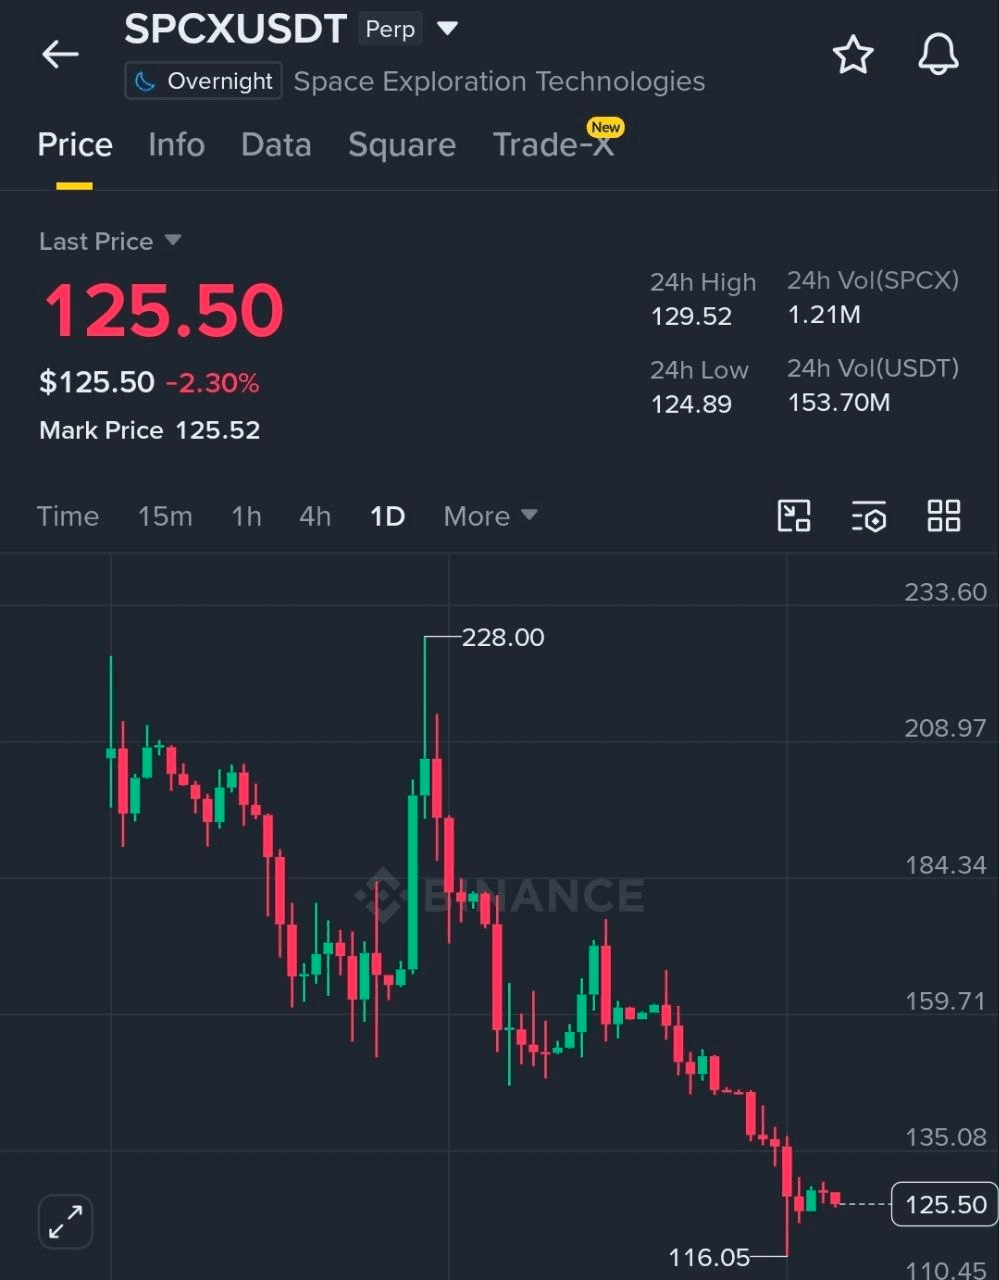Expand the chart to fullscreen

tap(66, 1222)
